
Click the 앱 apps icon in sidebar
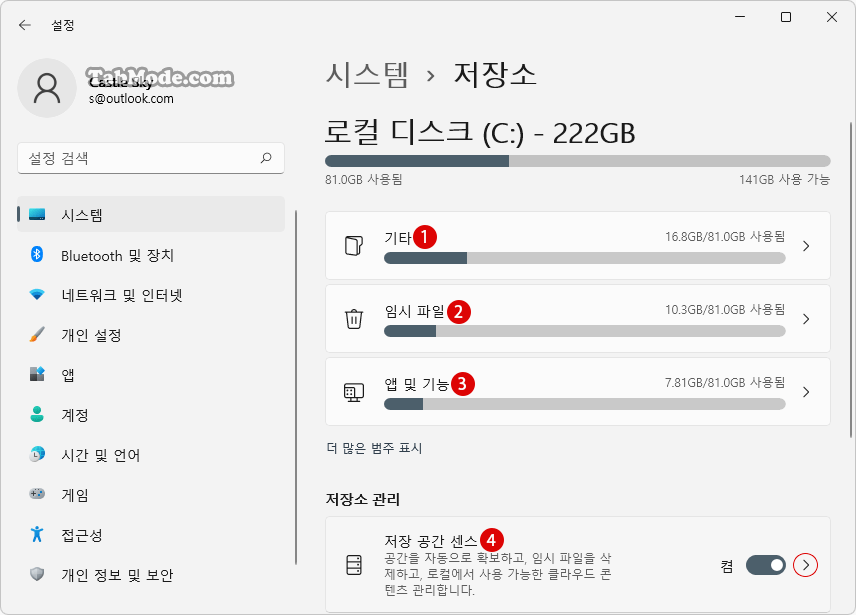tap(37, 374)
